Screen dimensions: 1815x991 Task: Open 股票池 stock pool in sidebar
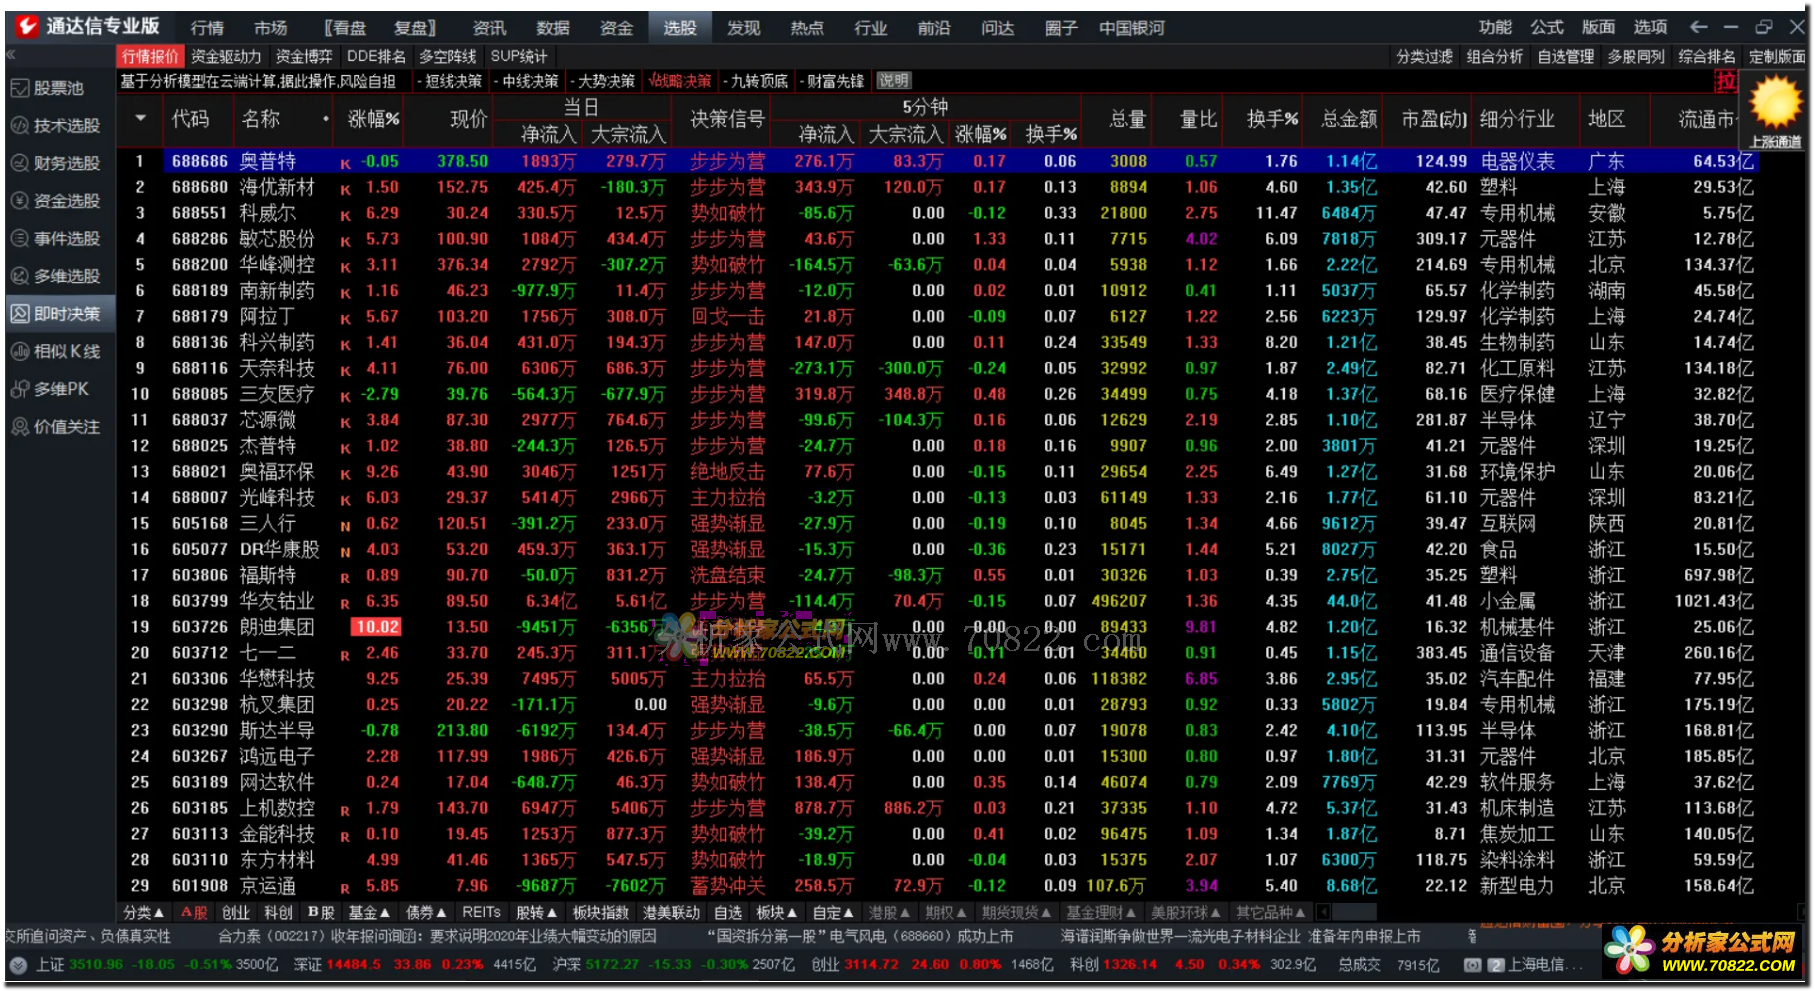[58, 88]
